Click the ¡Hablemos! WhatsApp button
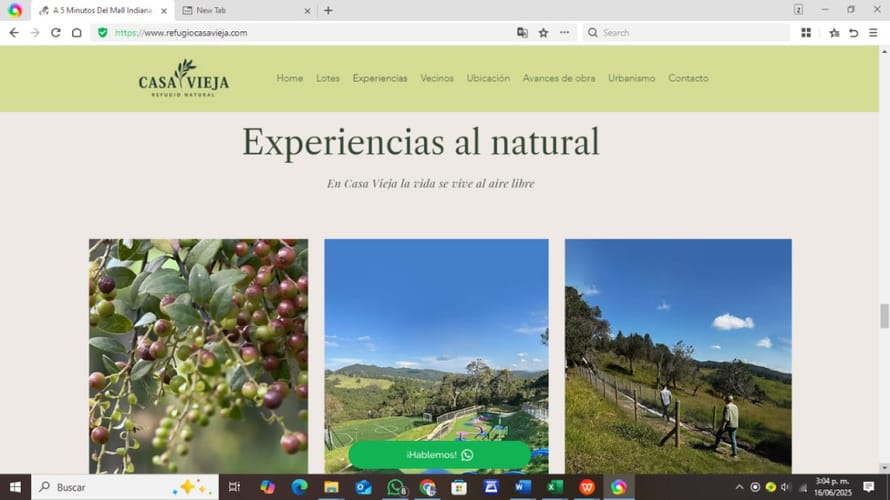890x500 pixels. coord(439,455)
